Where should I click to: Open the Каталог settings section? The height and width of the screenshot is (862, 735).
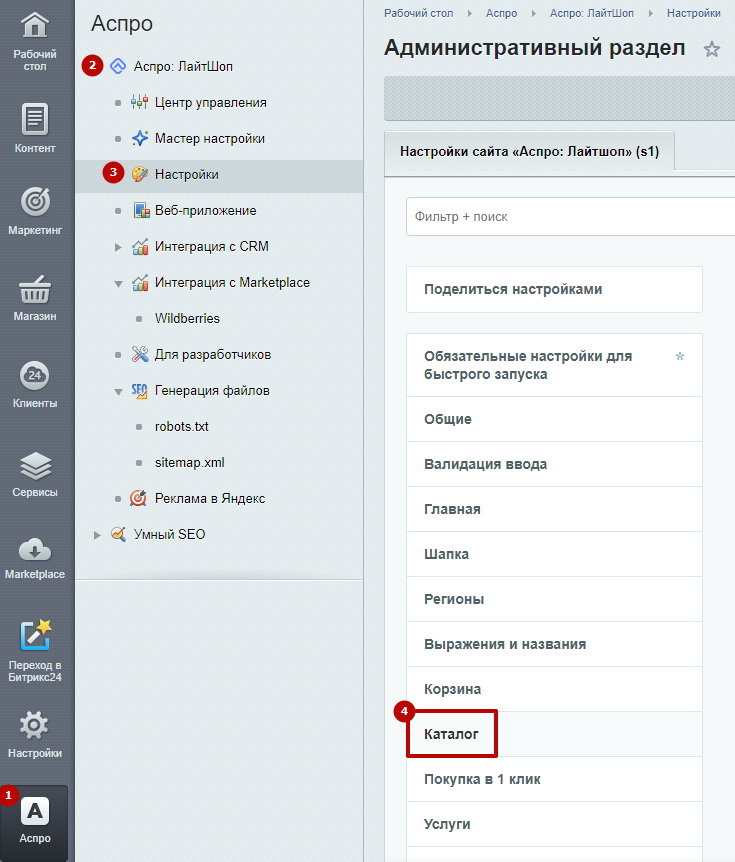[x=554, y=734]
